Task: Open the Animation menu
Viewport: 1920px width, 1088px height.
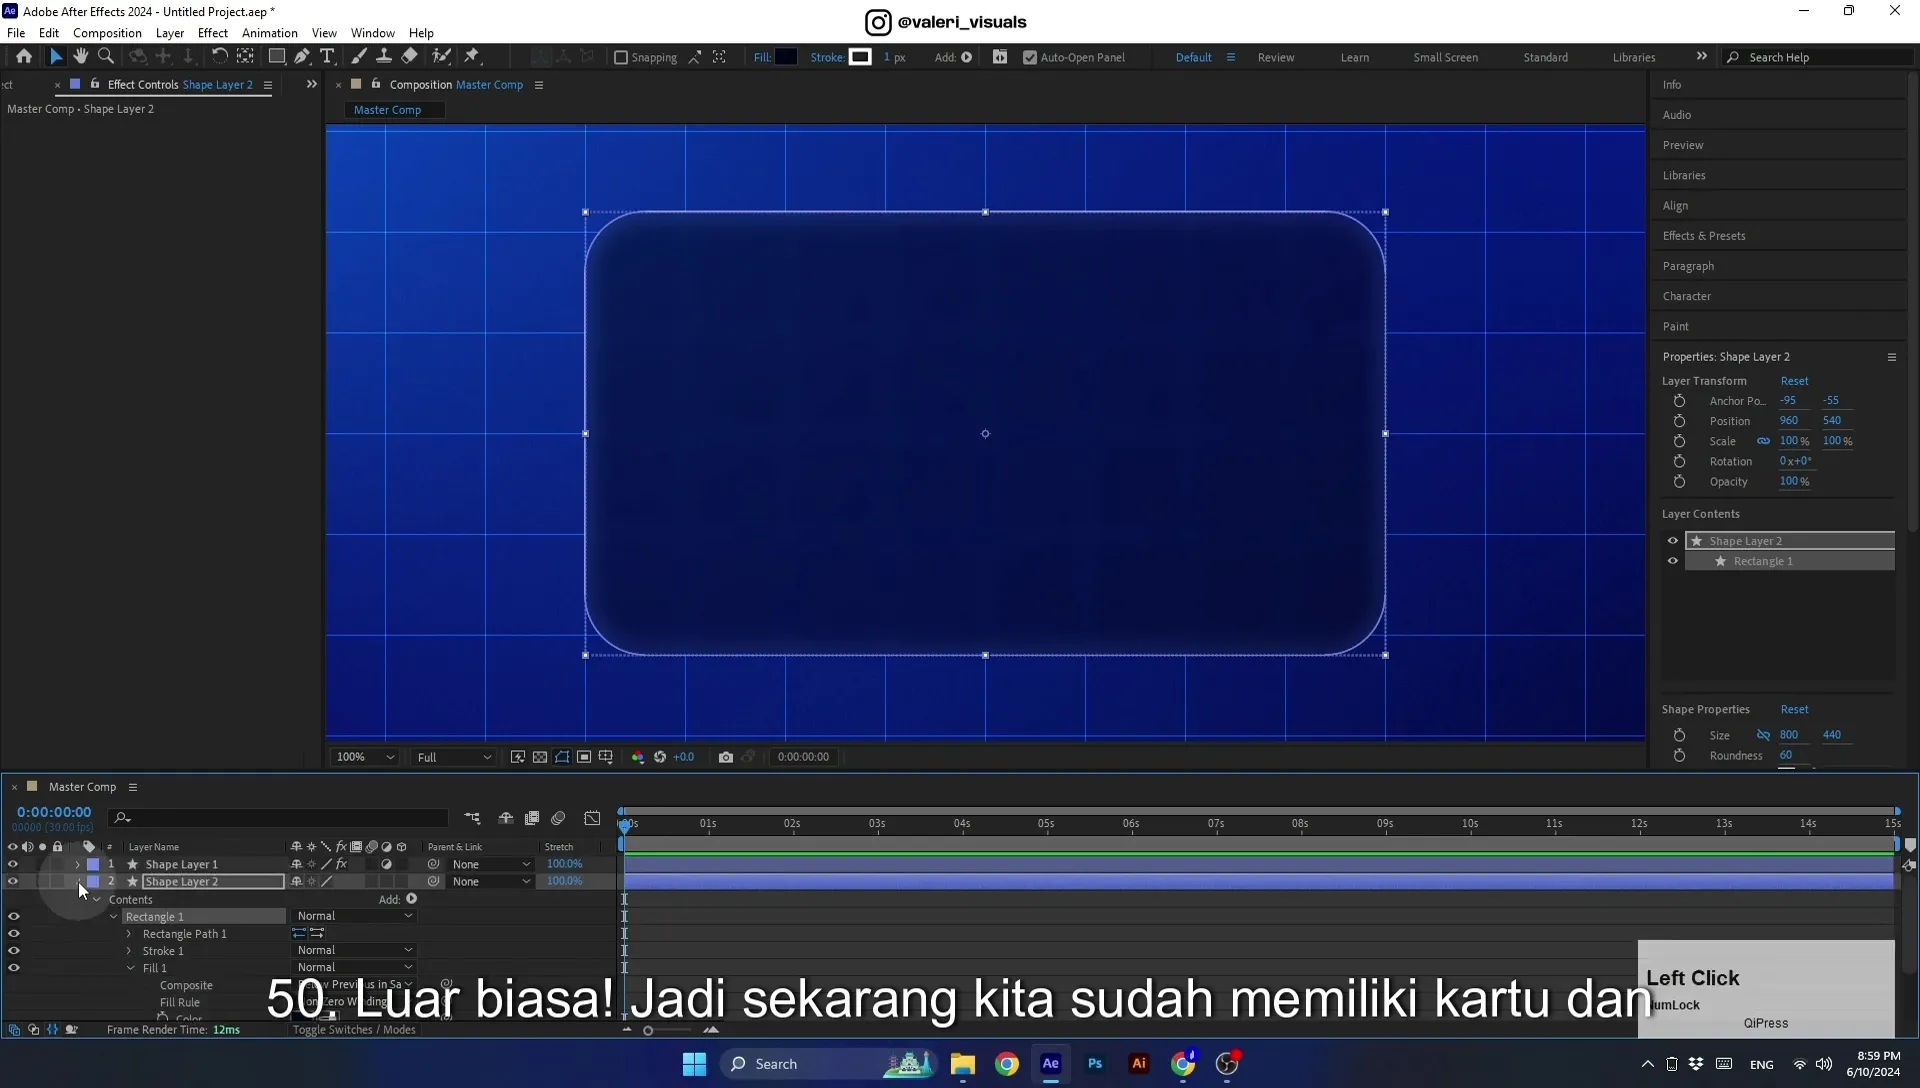Action: point(270,33)
